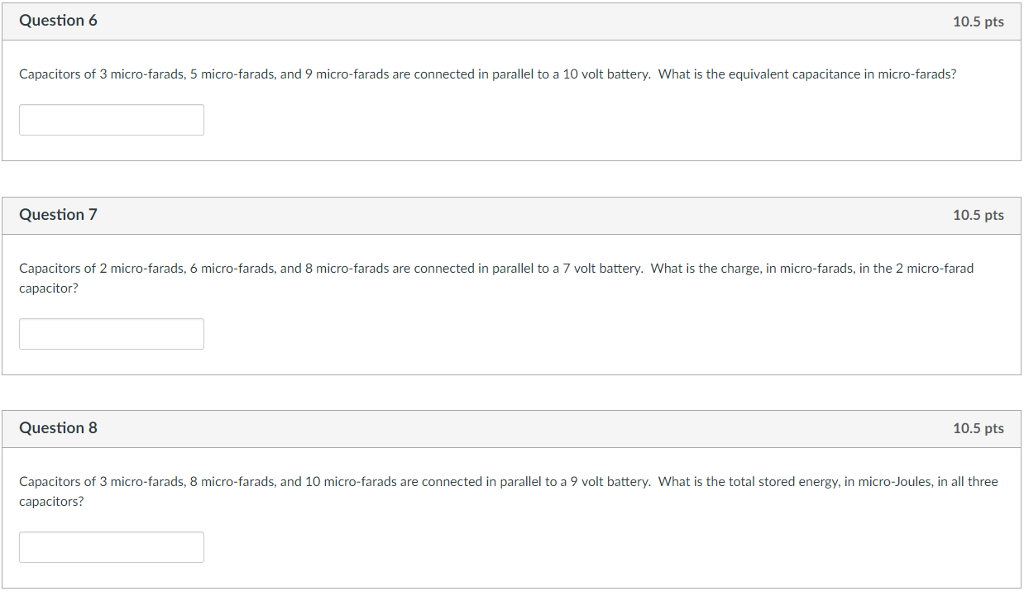Screen dimensions: 1024x596
Task: Click the 10.5 pts label for Question 8
Action: click(x=978, y=428)
